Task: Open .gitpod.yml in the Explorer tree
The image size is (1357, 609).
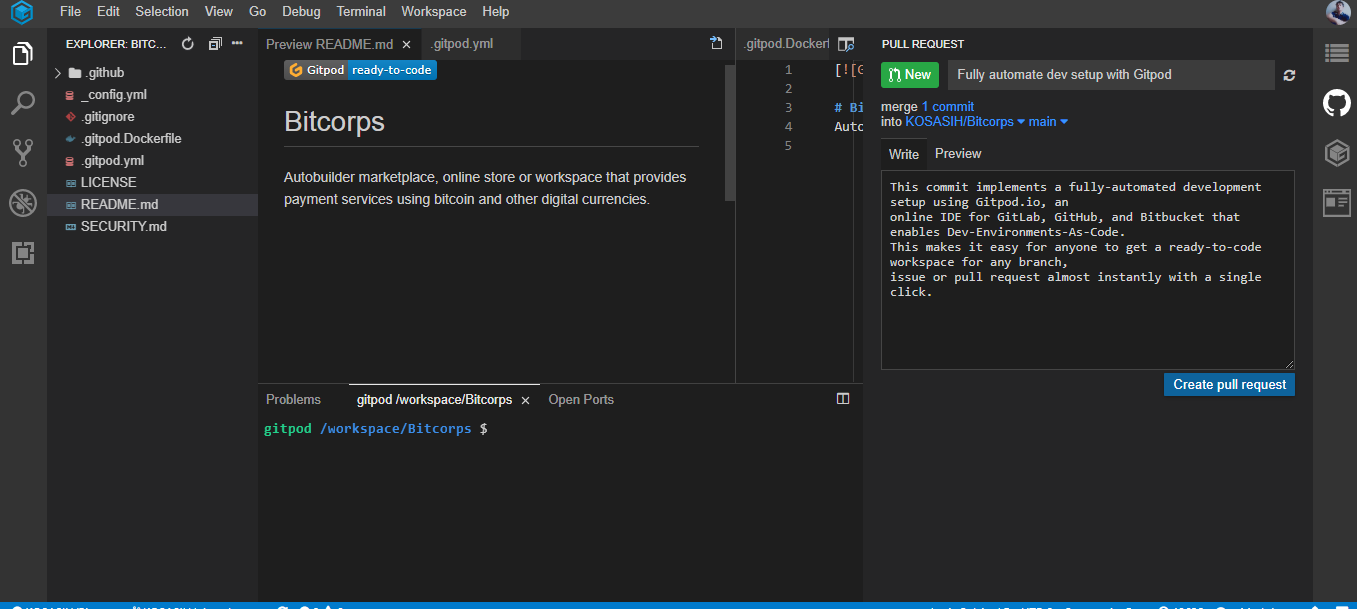Action: pos(152,161)
